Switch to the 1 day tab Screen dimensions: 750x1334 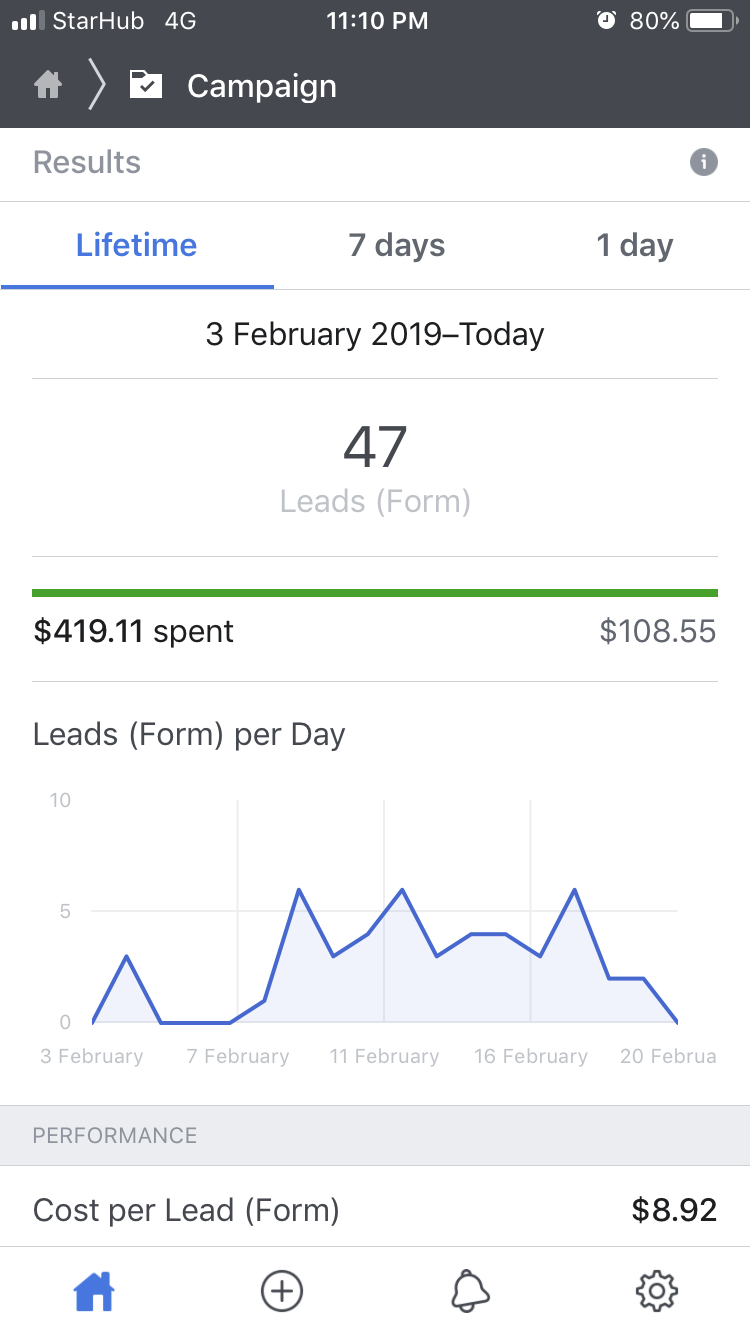(635, 246)
